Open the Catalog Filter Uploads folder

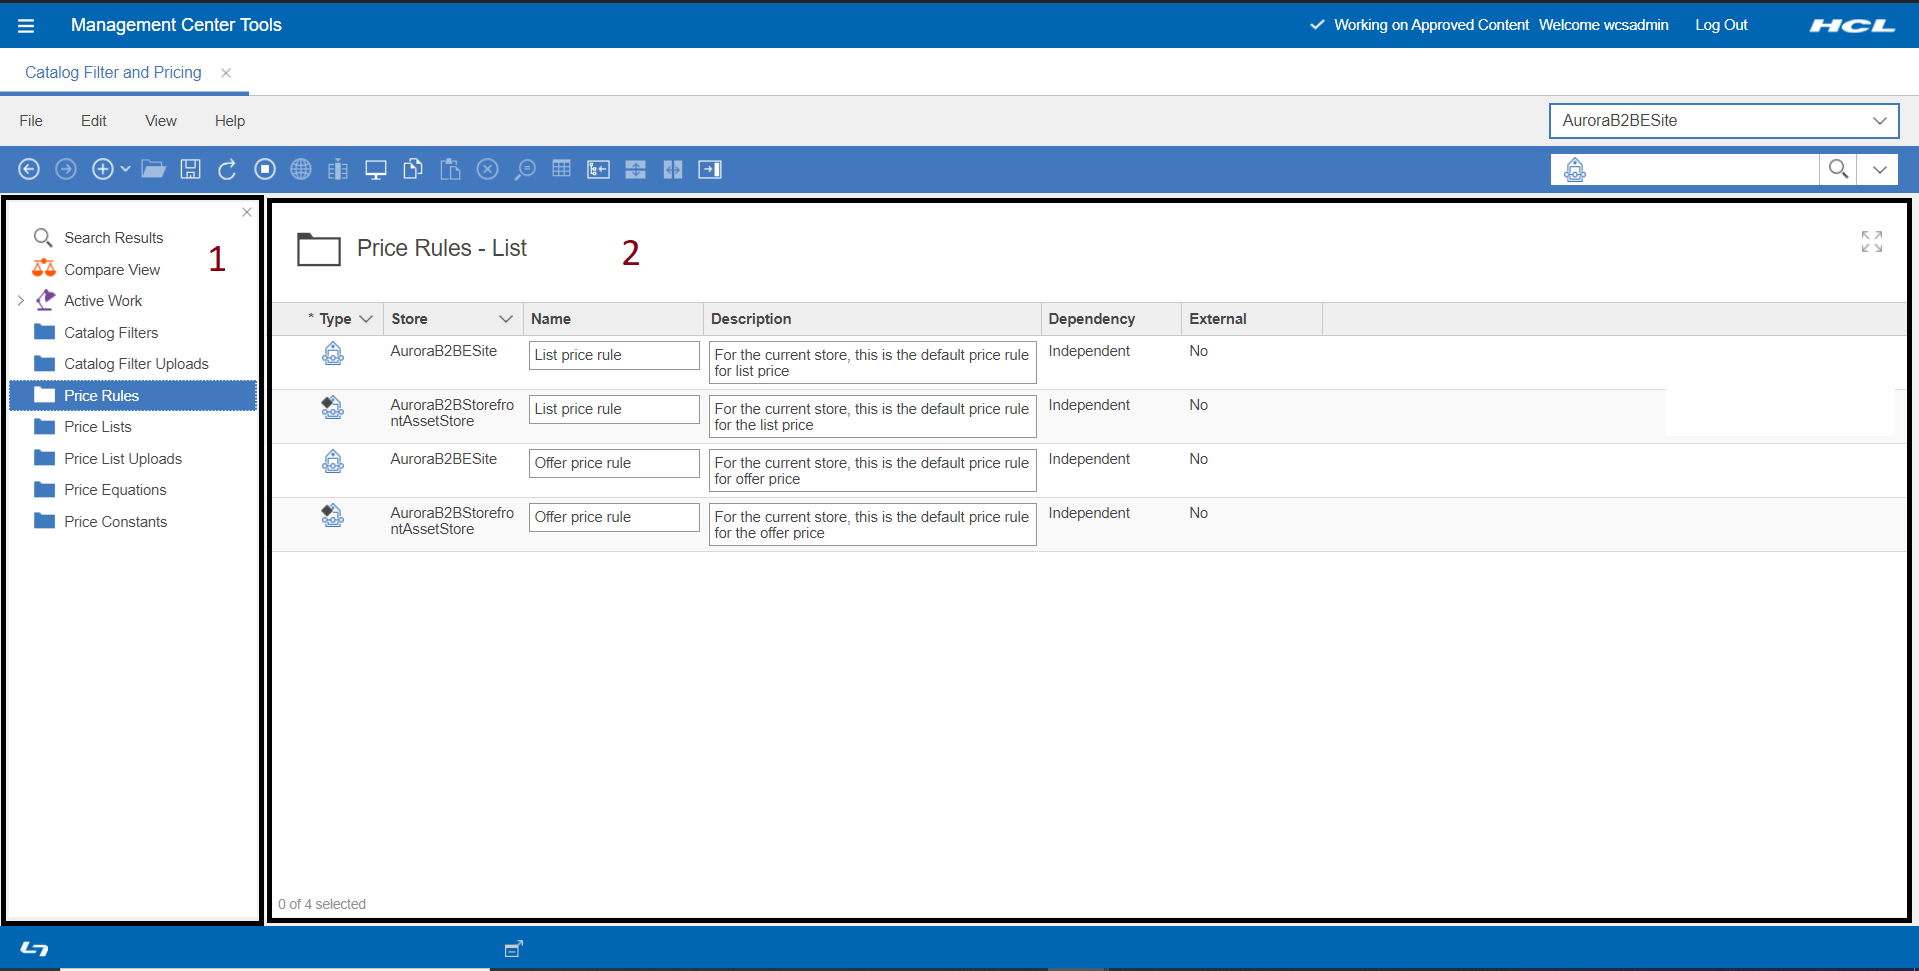pos(136,364)
